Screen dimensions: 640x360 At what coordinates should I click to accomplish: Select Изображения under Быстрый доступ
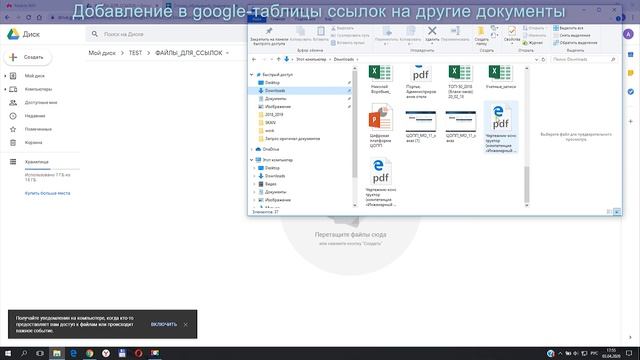[x=278, y=107]
